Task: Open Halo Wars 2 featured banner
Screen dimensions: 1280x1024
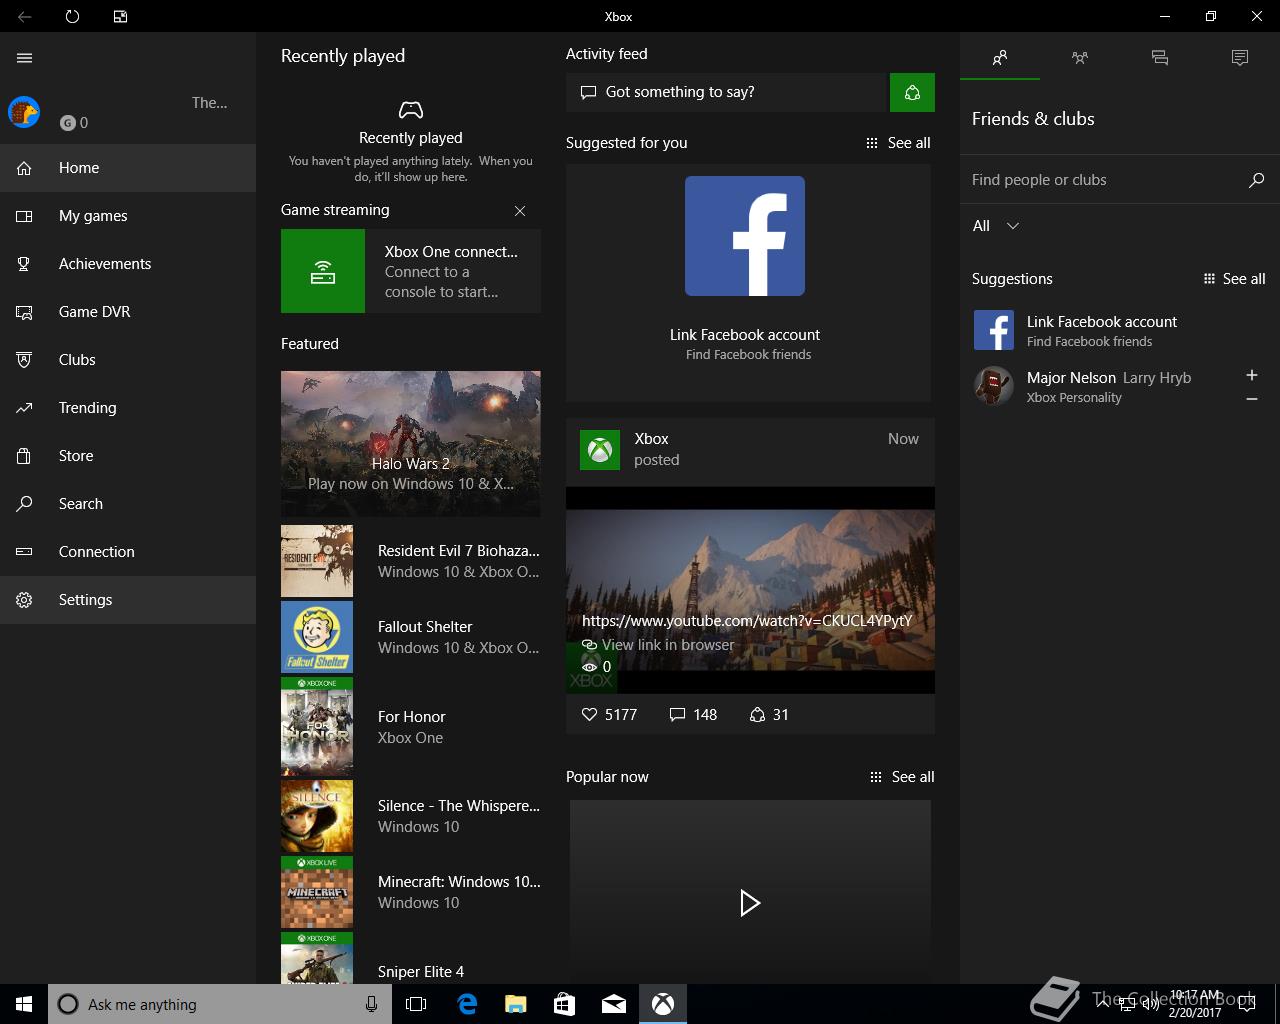Action: pos(411,444)
